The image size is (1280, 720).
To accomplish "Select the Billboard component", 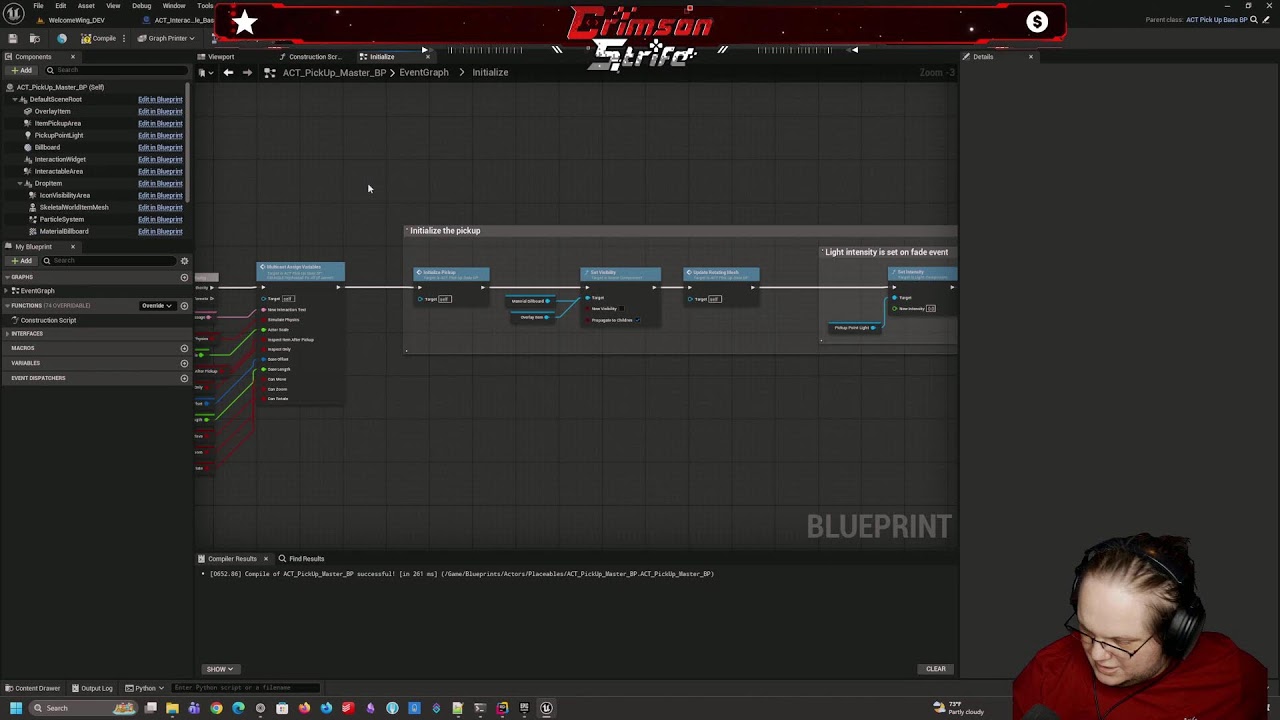I will [x=47, y=147].
